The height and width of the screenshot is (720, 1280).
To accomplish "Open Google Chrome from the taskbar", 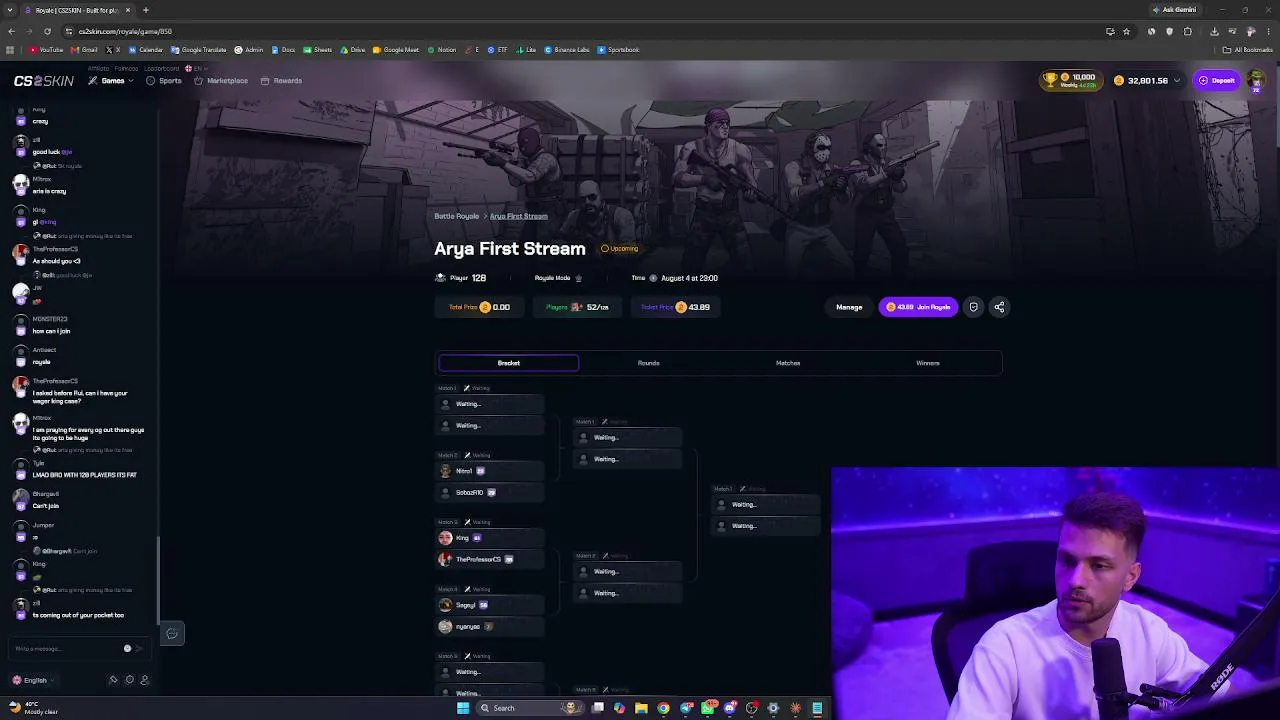I will [x=663, y=708].
